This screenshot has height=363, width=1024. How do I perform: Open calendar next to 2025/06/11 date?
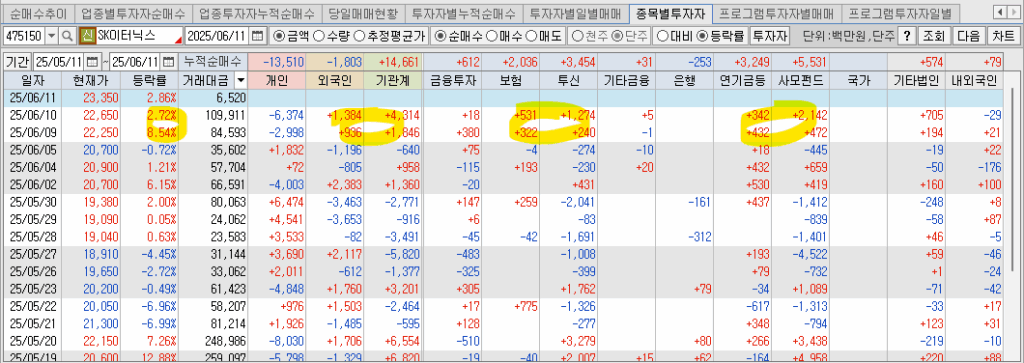(x=258, y=36)
